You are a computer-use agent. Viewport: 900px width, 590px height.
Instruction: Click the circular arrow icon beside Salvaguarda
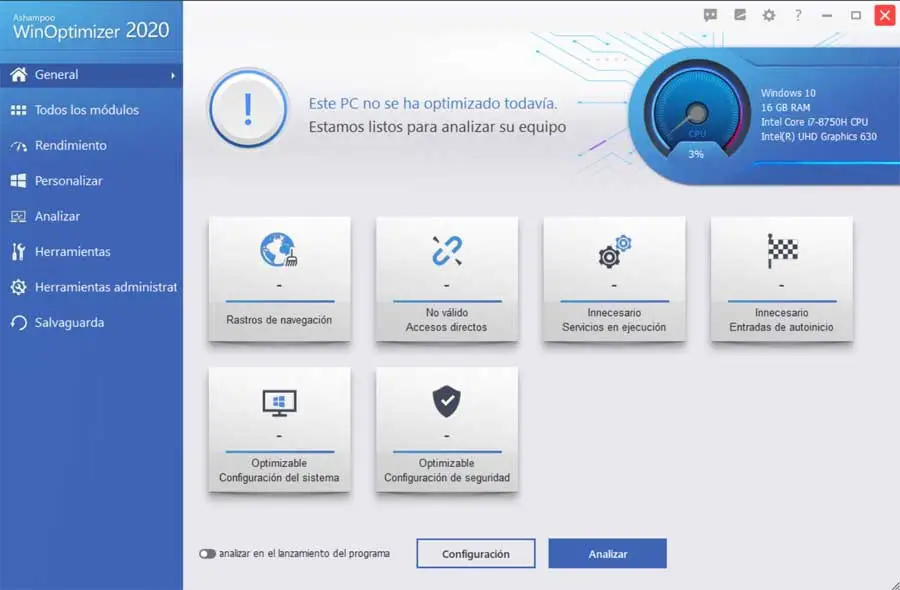coord(18,323)
